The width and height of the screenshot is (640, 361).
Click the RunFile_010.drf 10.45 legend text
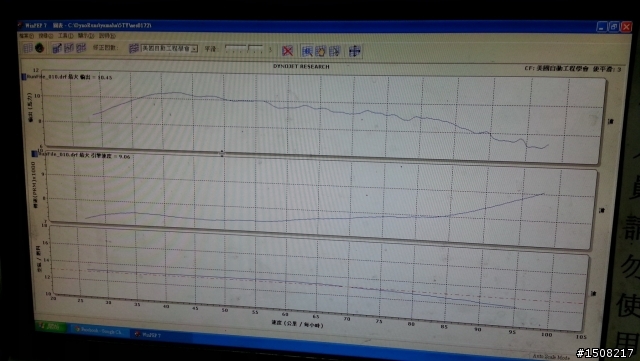69,77
